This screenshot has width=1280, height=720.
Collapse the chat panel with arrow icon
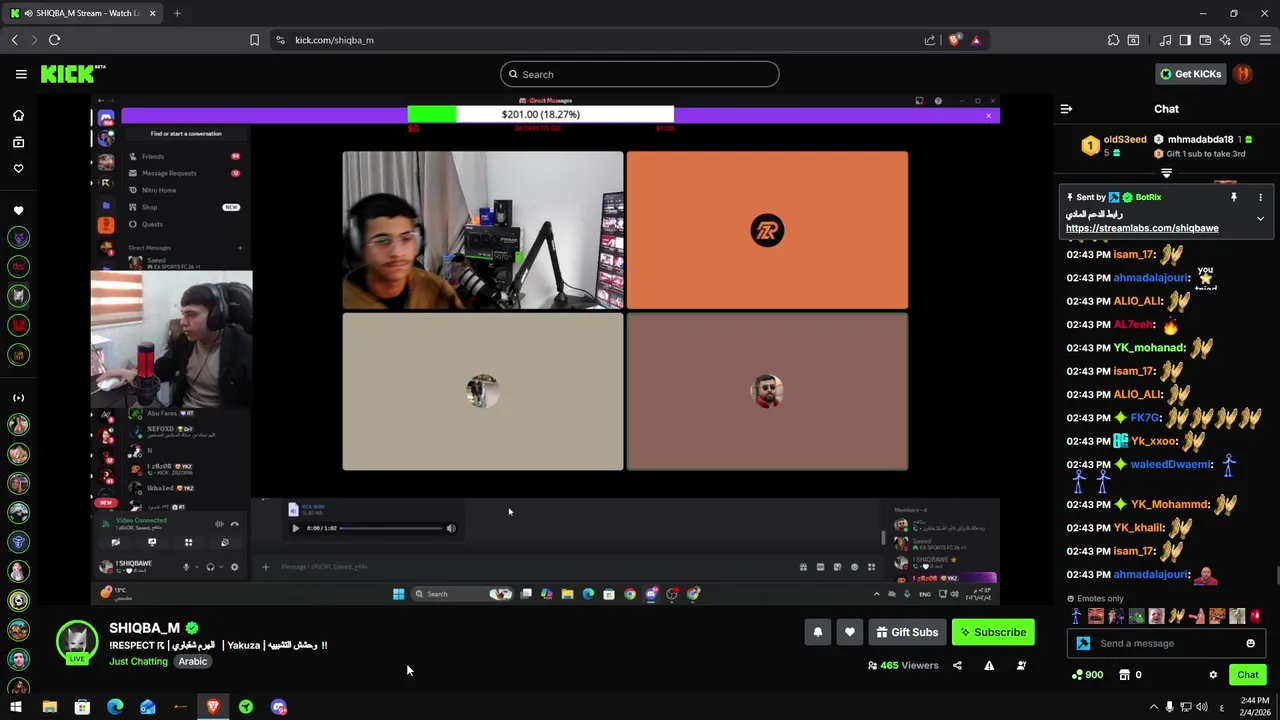click(x=1066, y=109)
